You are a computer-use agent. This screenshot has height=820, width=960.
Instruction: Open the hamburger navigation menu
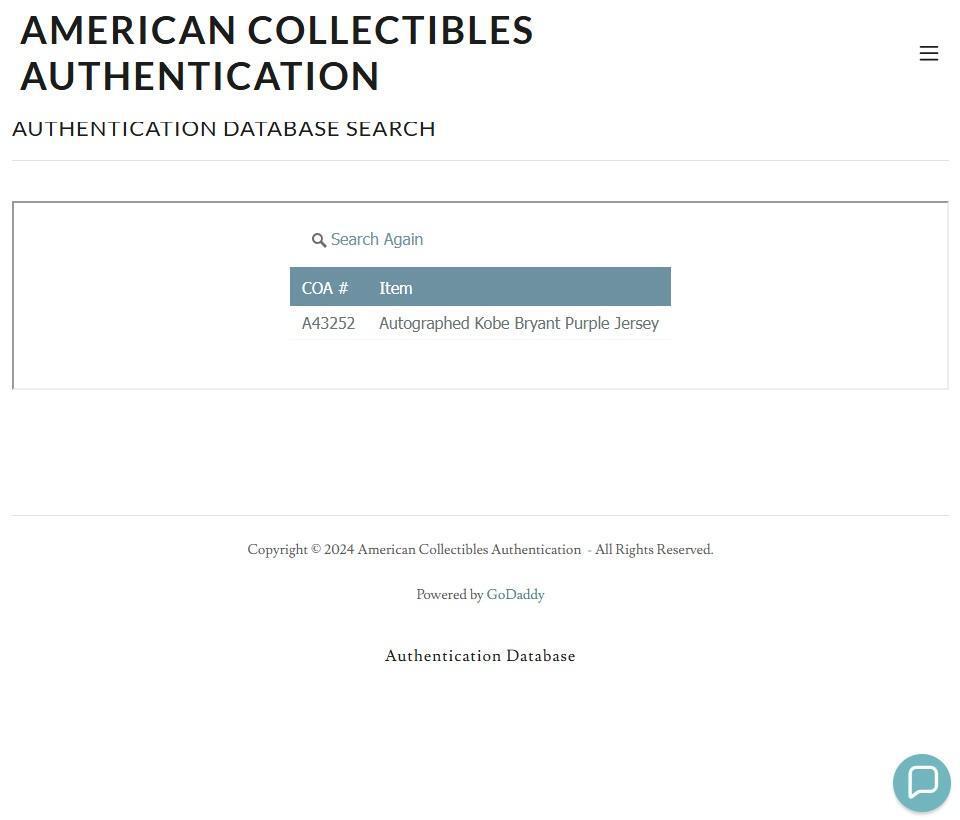click(928, 54)
